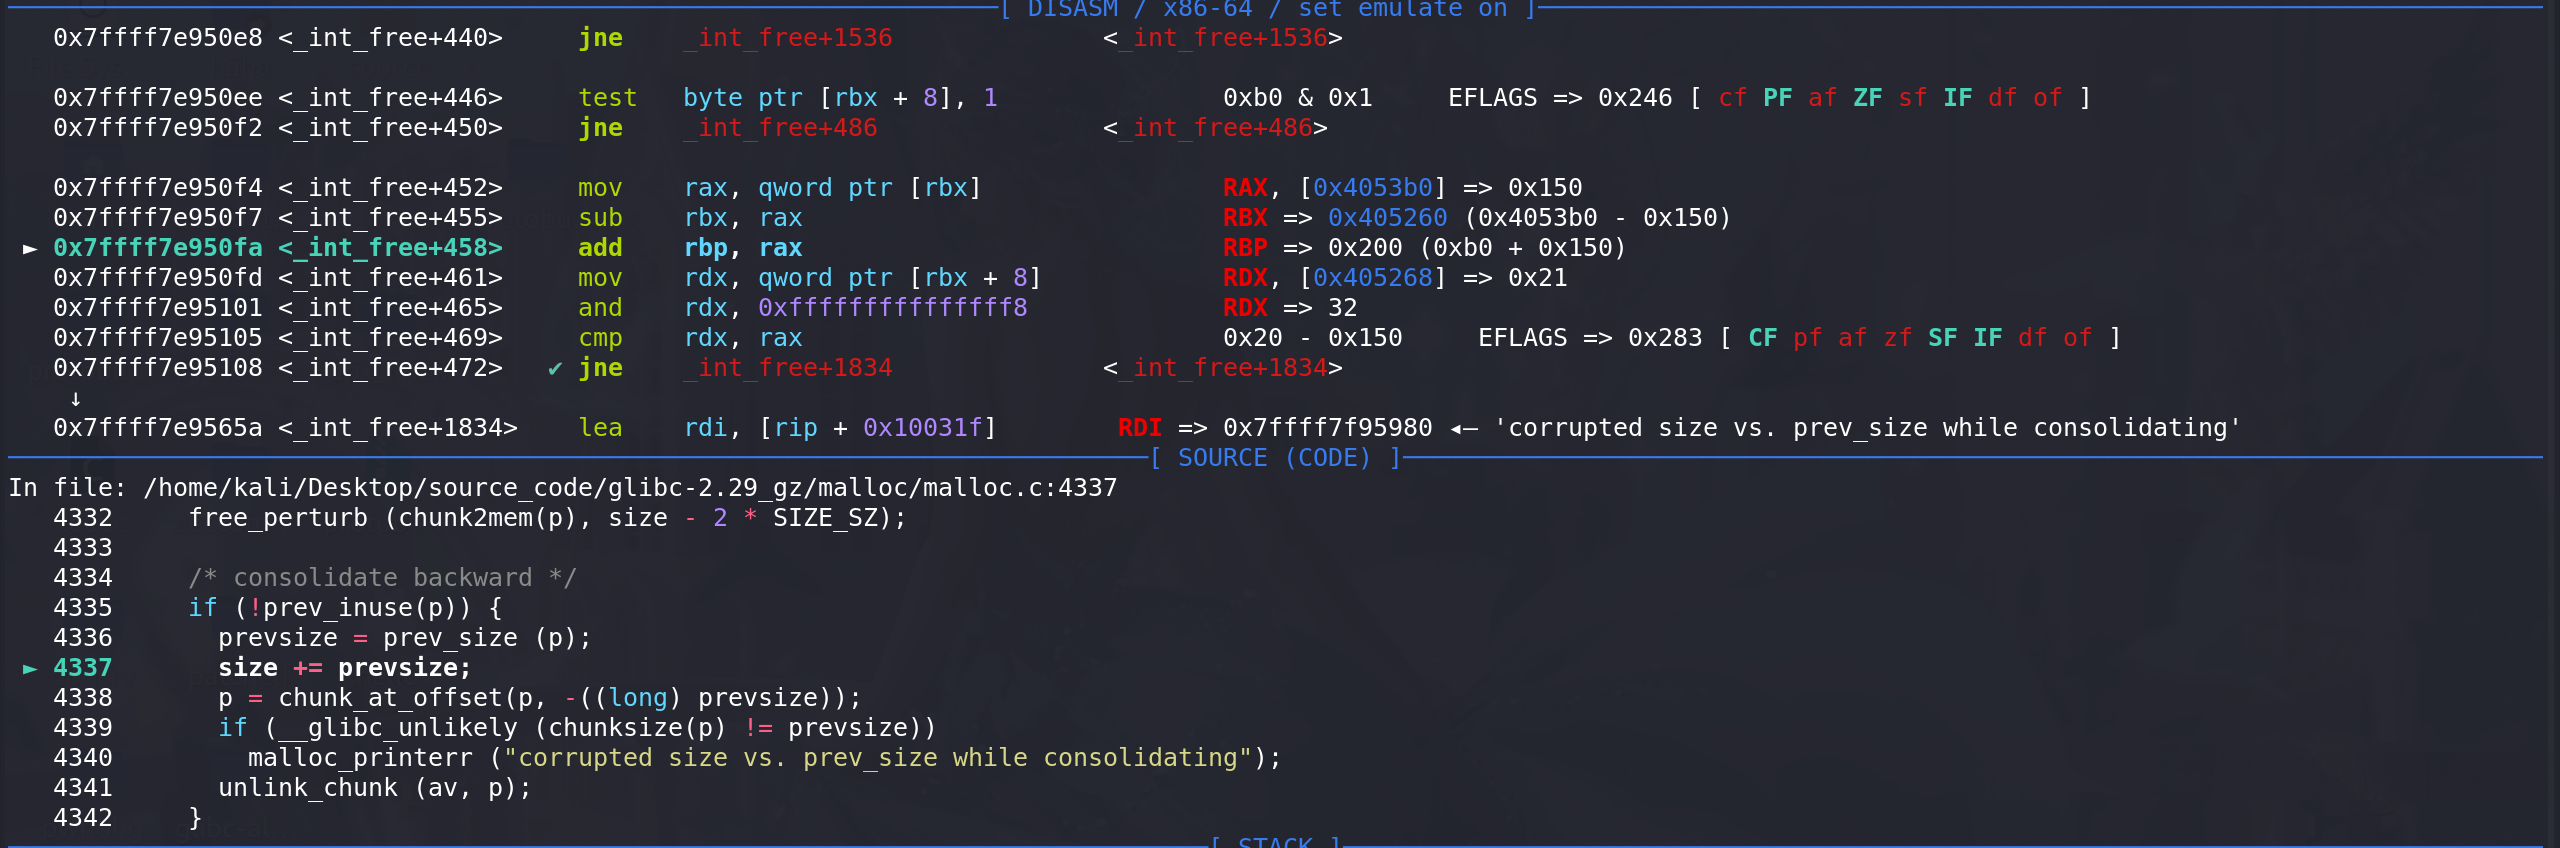Click source line 4334 consolidate backward comment
The width and height of the screenshot is (2560, 848).
383,578
